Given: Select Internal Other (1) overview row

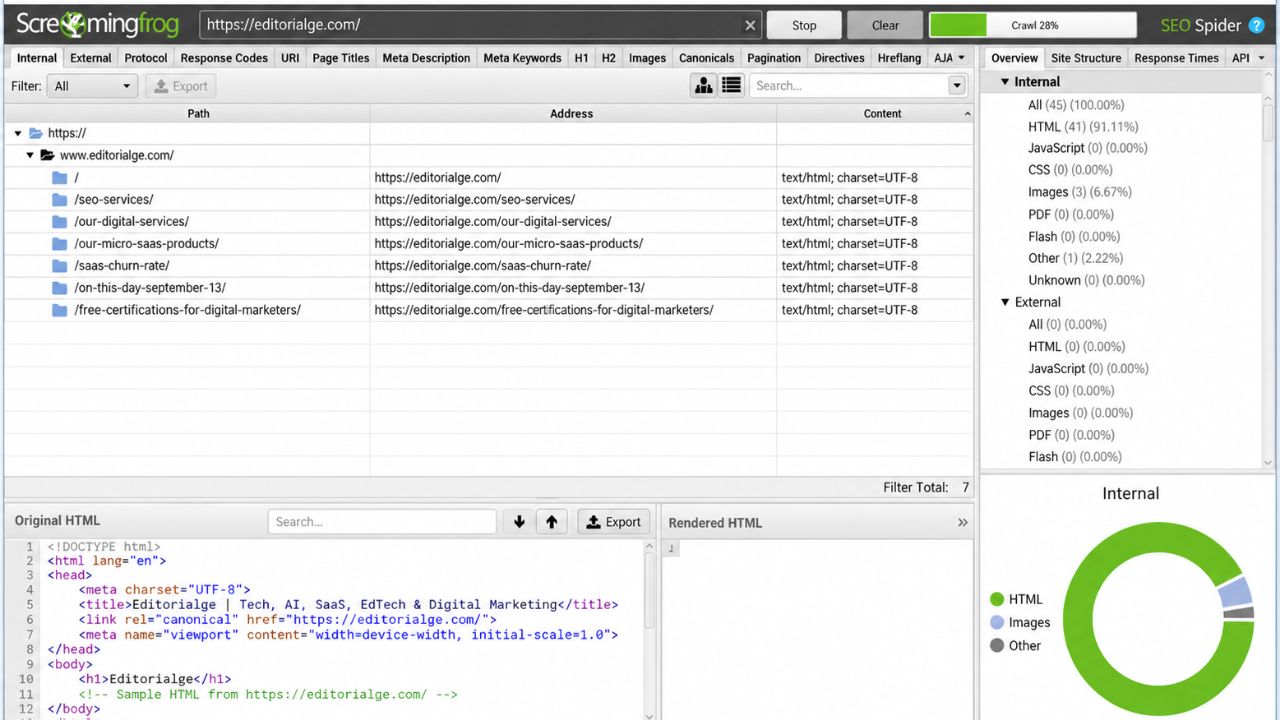Looking at the screenshot, I should pos(1077,258).
